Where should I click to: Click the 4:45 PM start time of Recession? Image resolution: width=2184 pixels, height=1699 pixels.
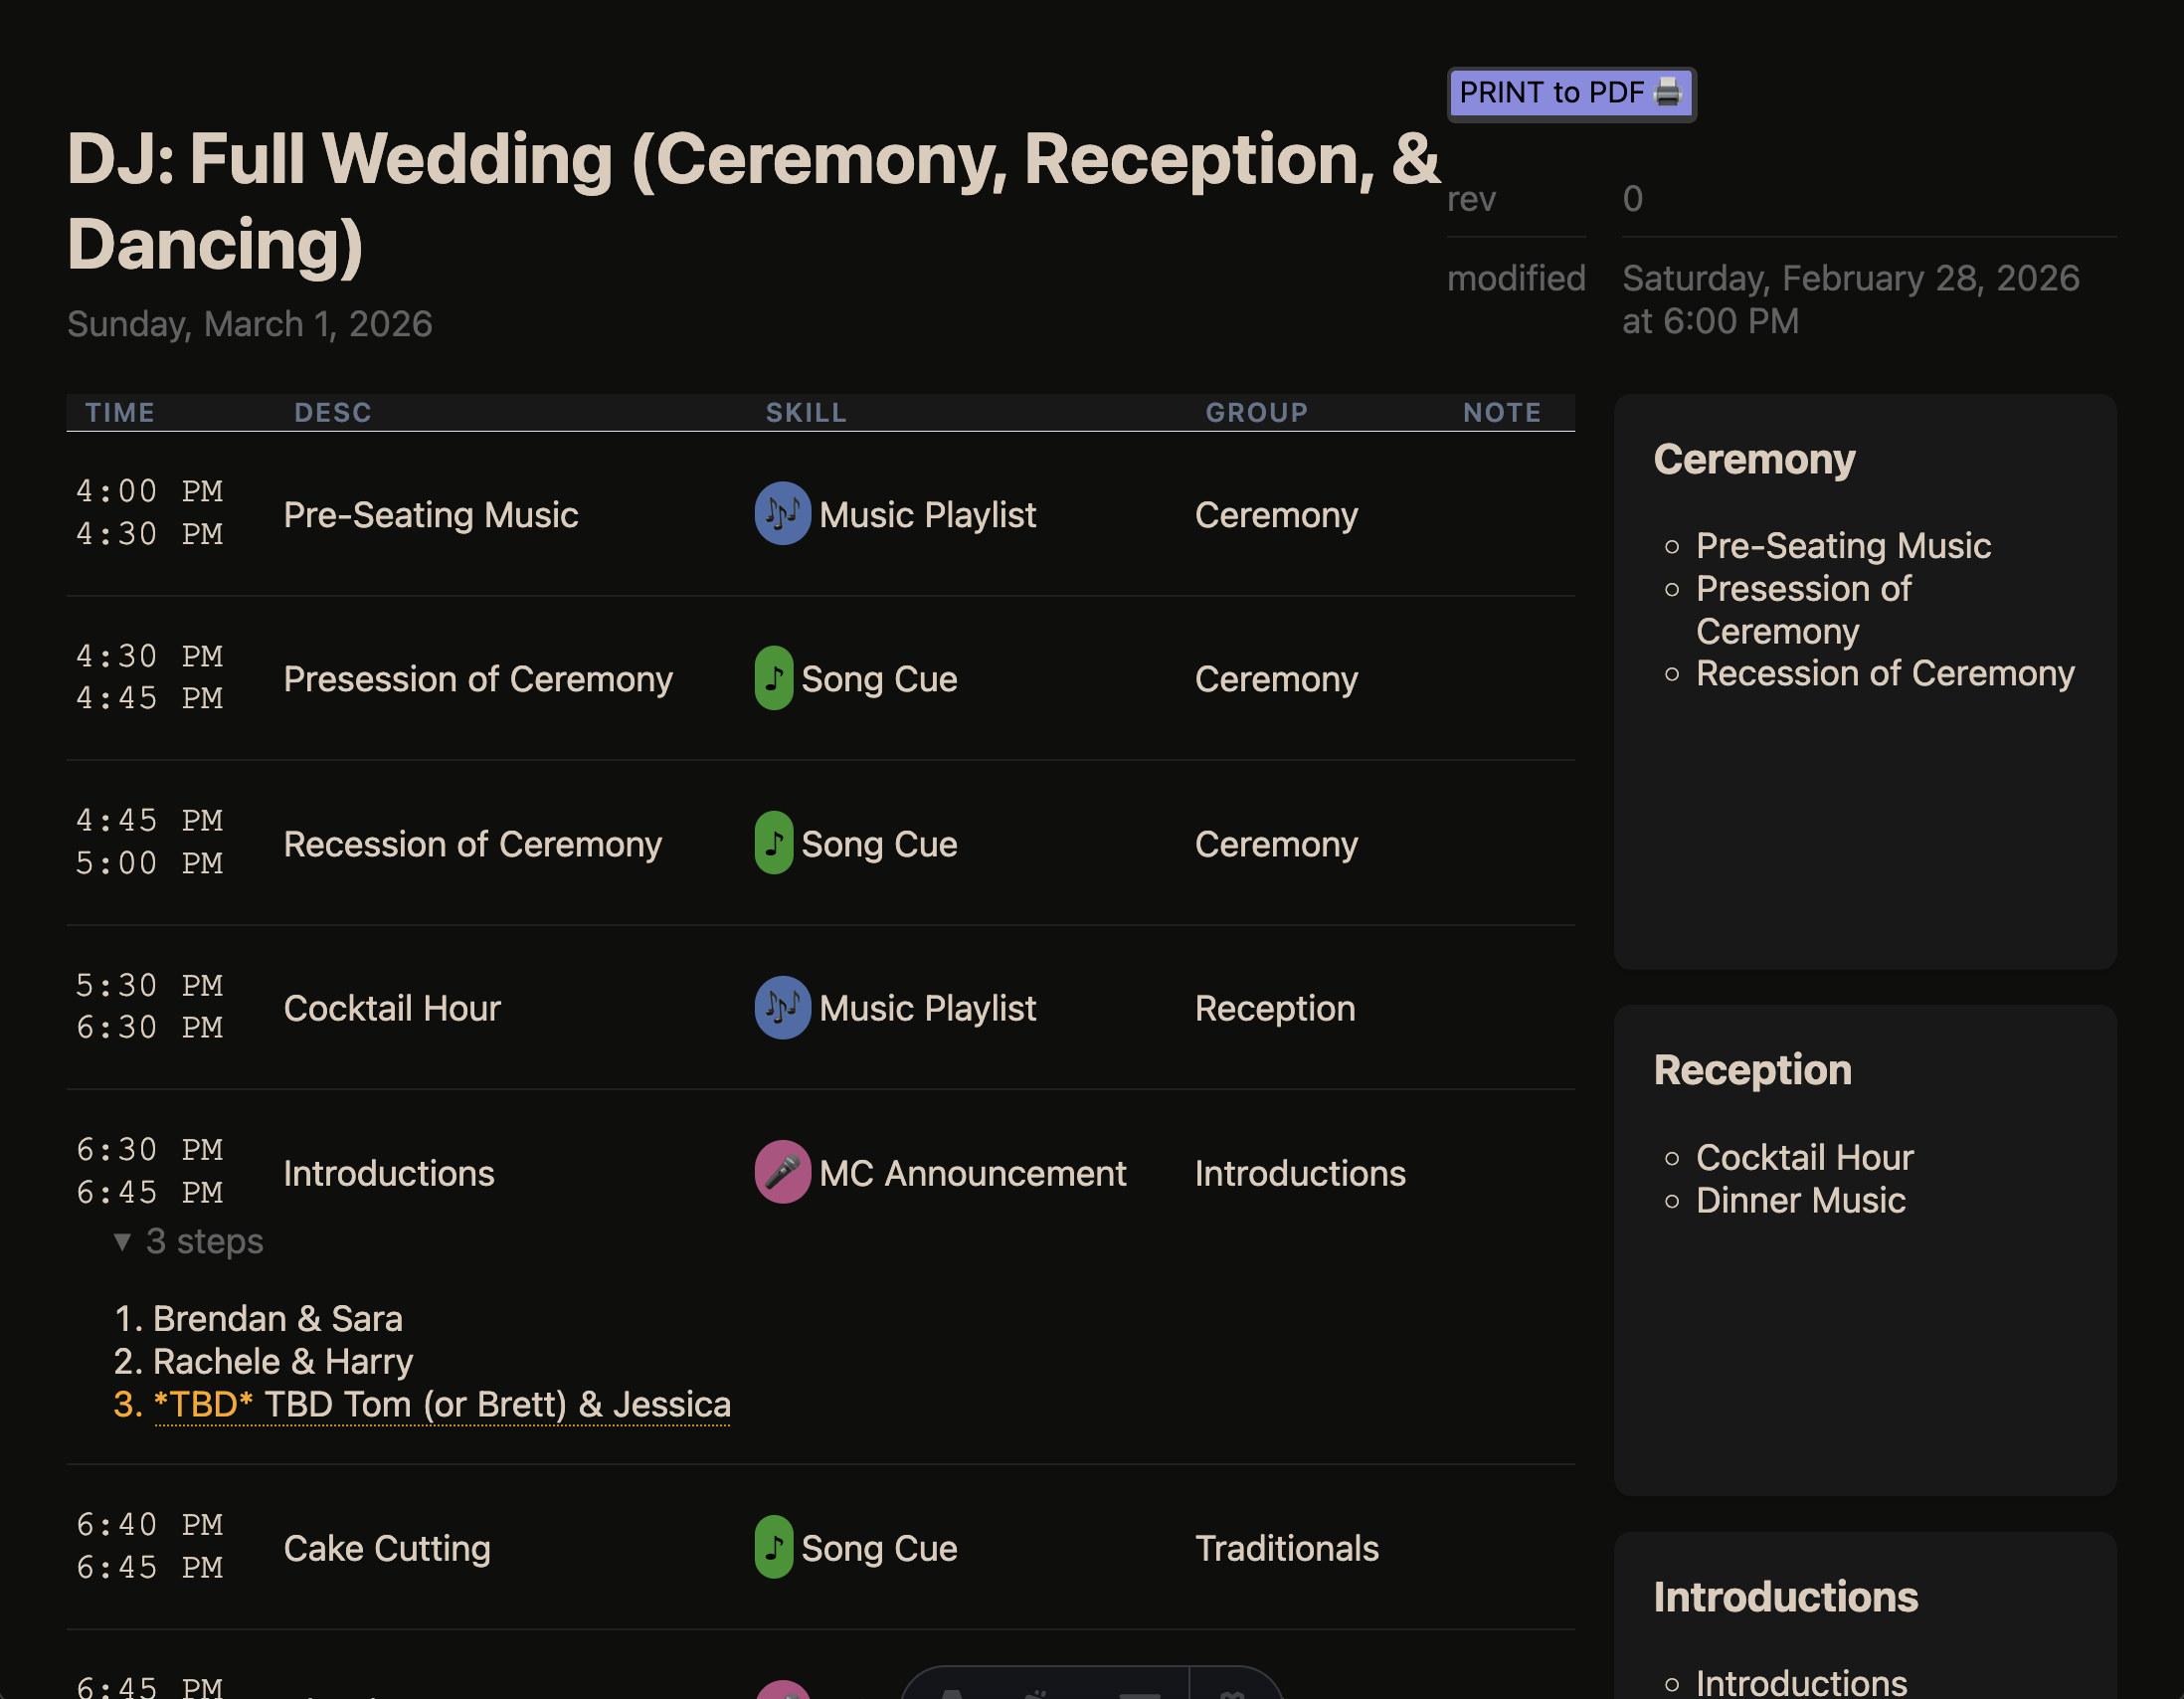[x=150, y=820]
